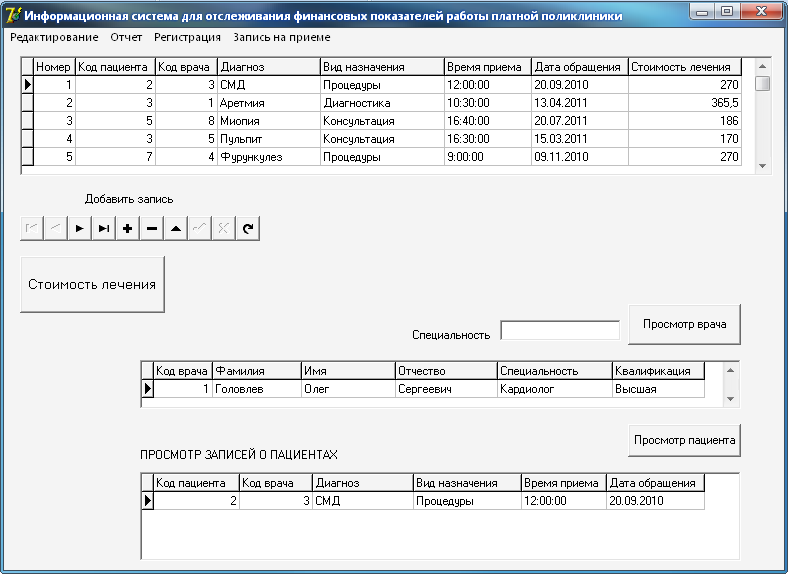Select the Фурункулез diagnosis cell
Image resolution: width=788 pixels, height=574 pixels.
269,157
